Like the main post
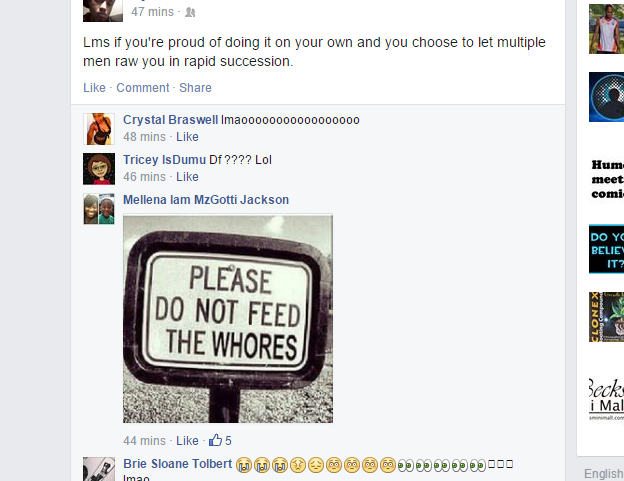Screen dimensions: 624x481 tap(94, 88)
